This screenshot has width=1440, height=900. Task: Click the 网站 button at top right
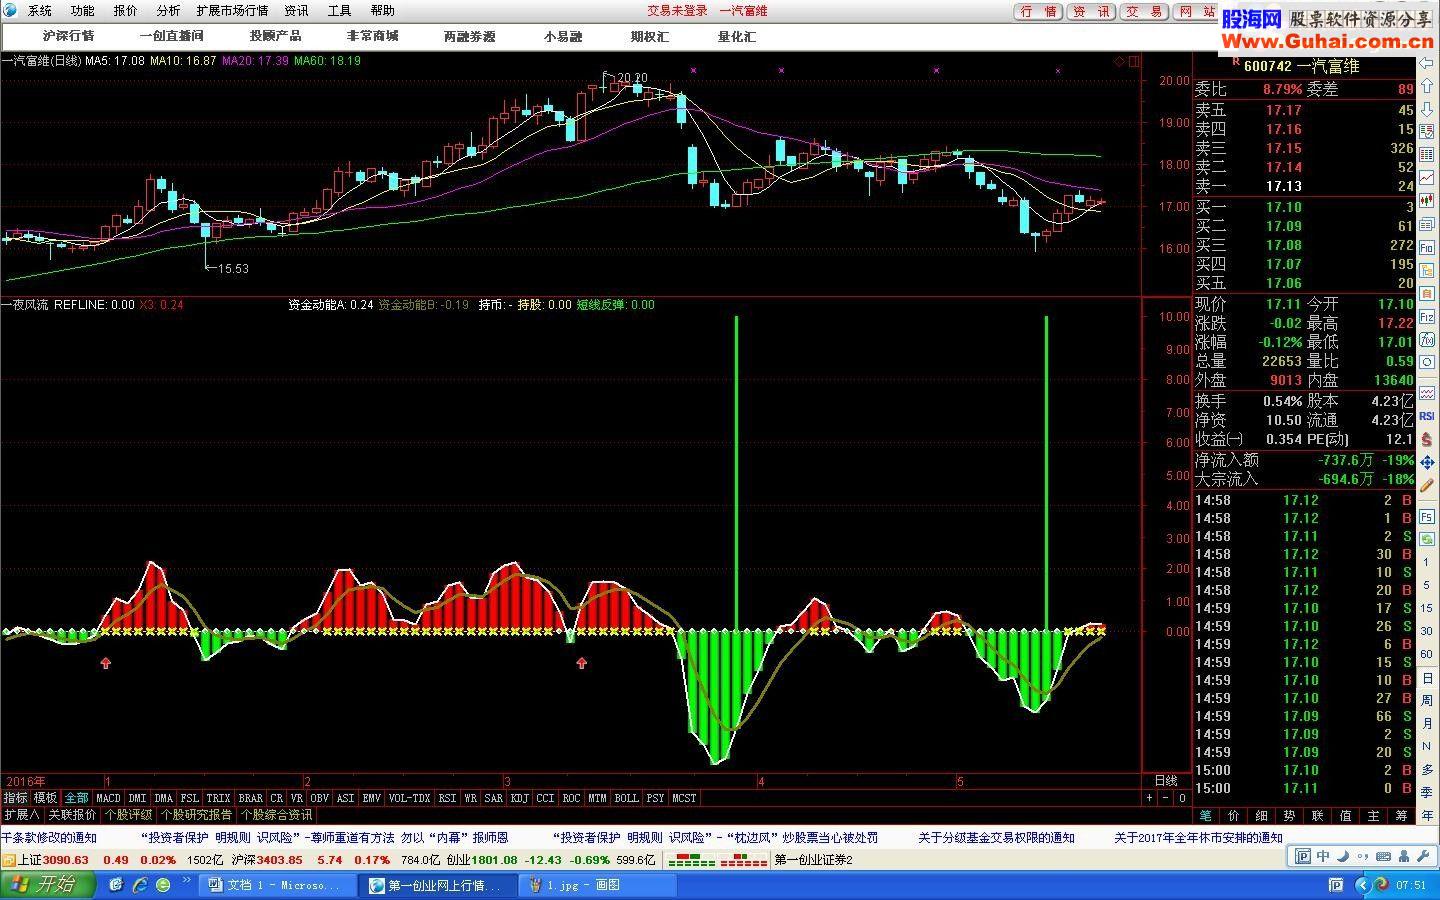point(1197,12)
